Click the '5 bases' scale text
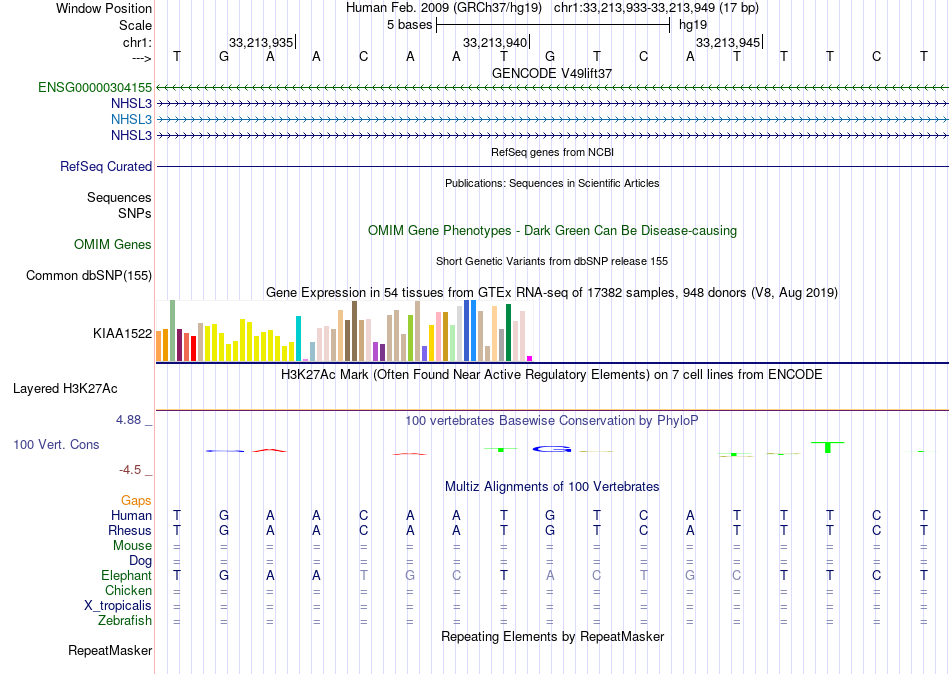The width and height of the screenshot is (950, 674). point(410,25)
